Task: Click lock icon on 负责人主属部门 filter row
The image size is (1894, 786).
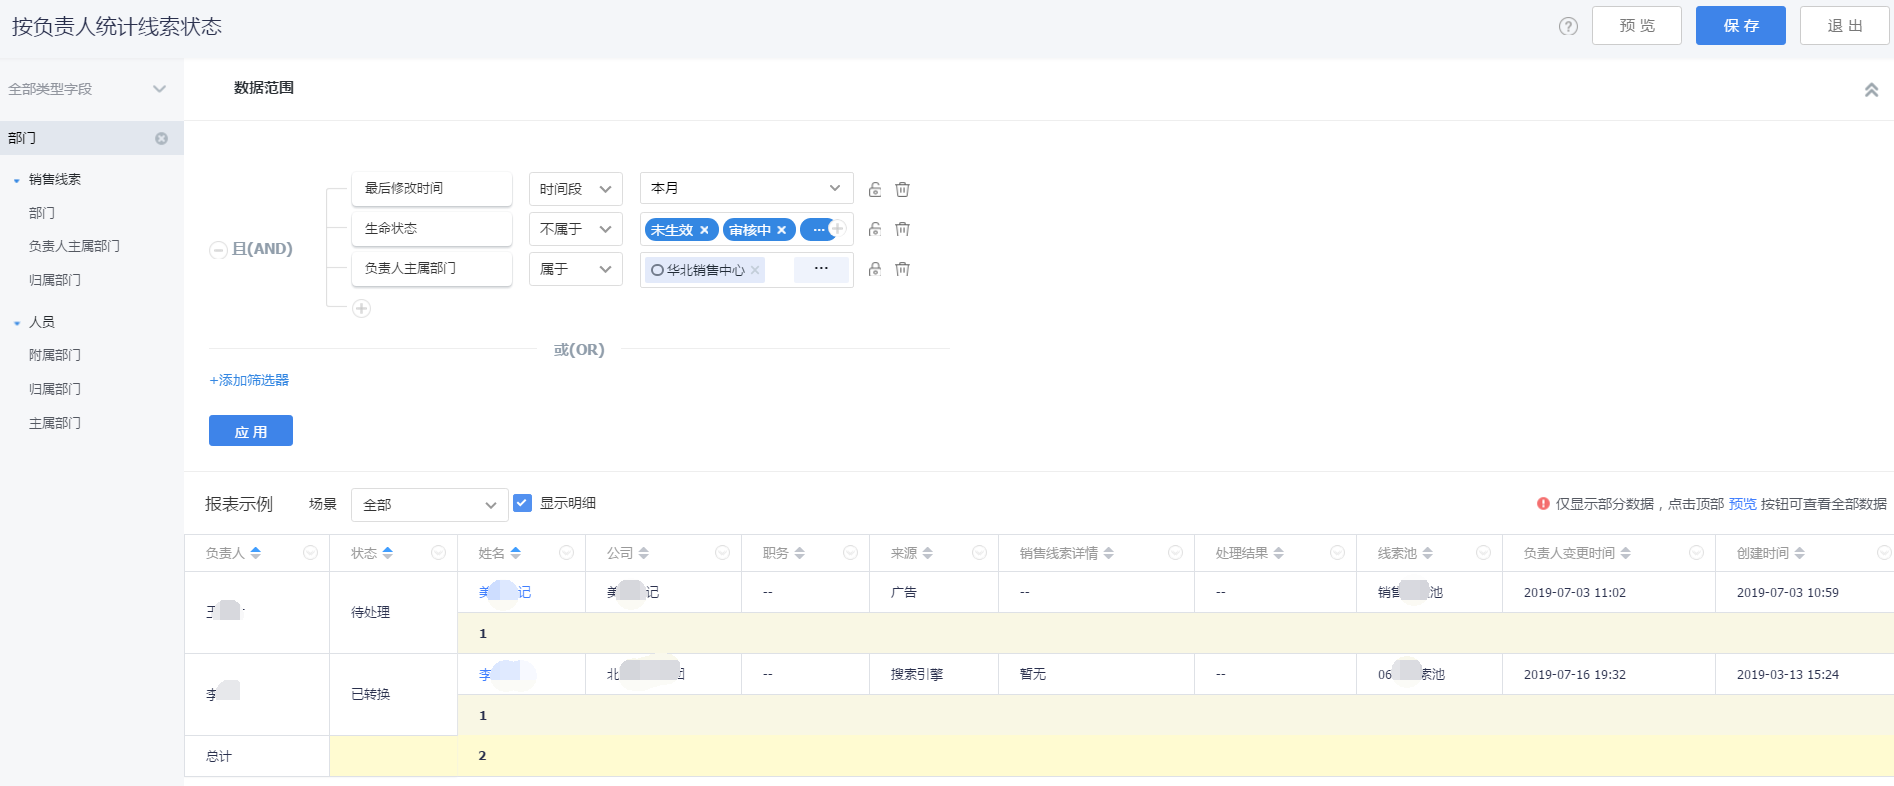Action: point(875,269)
